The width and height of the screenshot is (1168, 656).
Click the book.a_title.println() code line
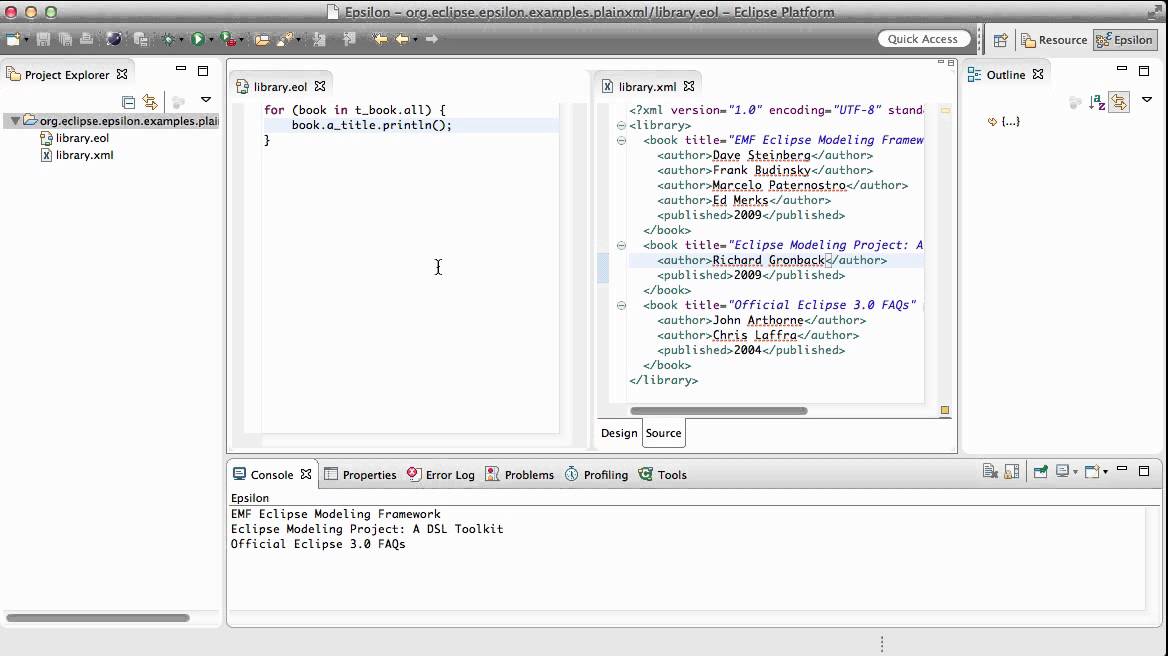pyautogui.click(x=372, y=125)
